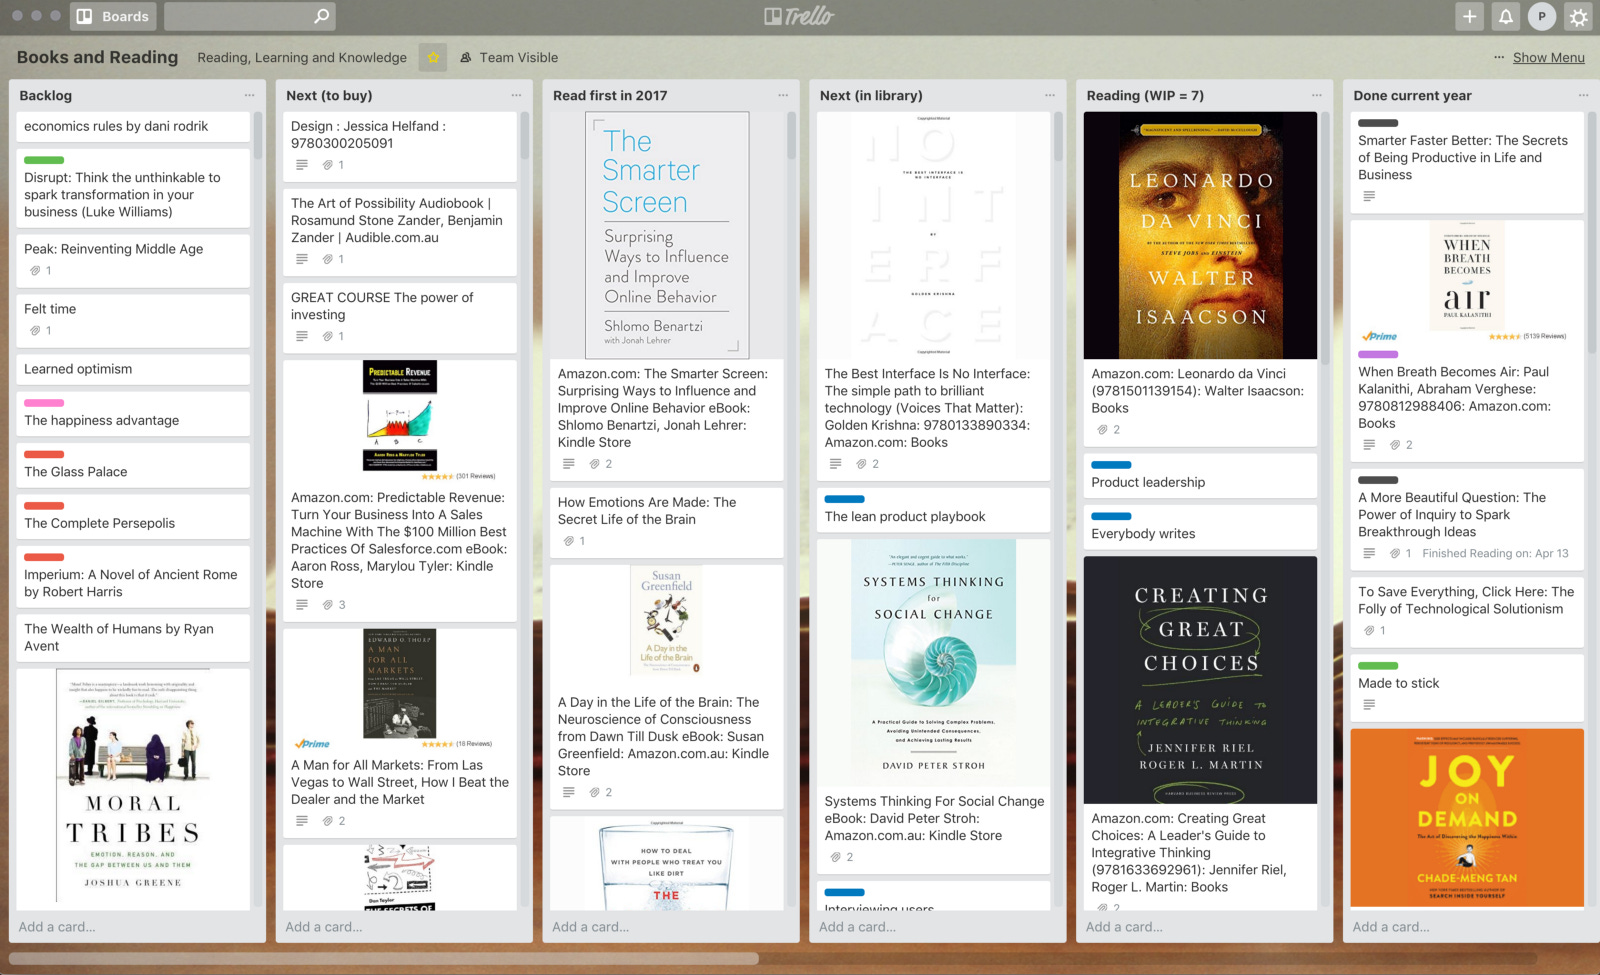Click attachment icon on To Save Everything card
This screenshot has width=1600, height=975.
click(1369, 631)
